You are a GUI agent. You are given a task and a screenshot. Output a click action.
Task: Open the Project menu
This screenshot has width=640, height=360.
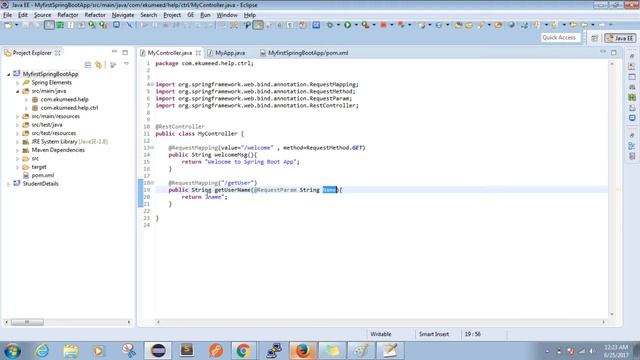point(172,15)
